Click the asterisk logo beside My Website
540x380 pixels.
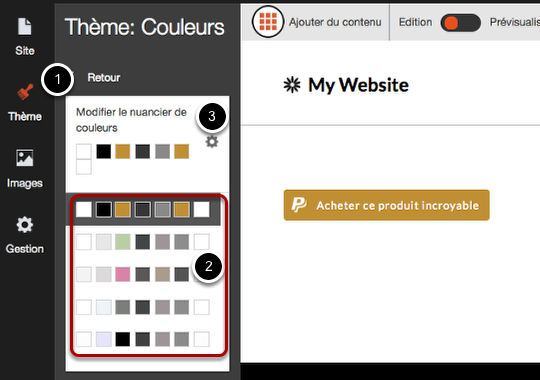(x=292, y=85)
